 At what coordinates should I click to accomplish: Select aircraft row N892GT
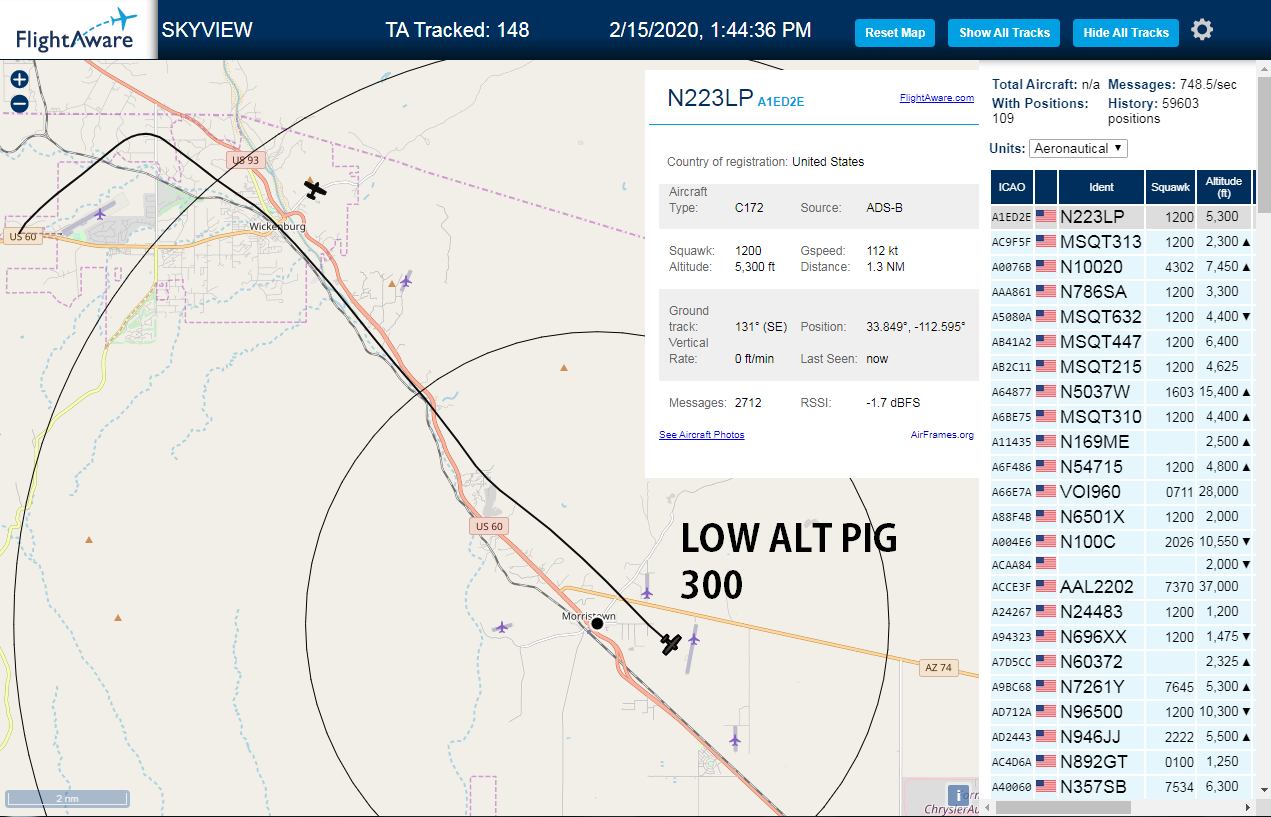click(x=1121, y=761)
